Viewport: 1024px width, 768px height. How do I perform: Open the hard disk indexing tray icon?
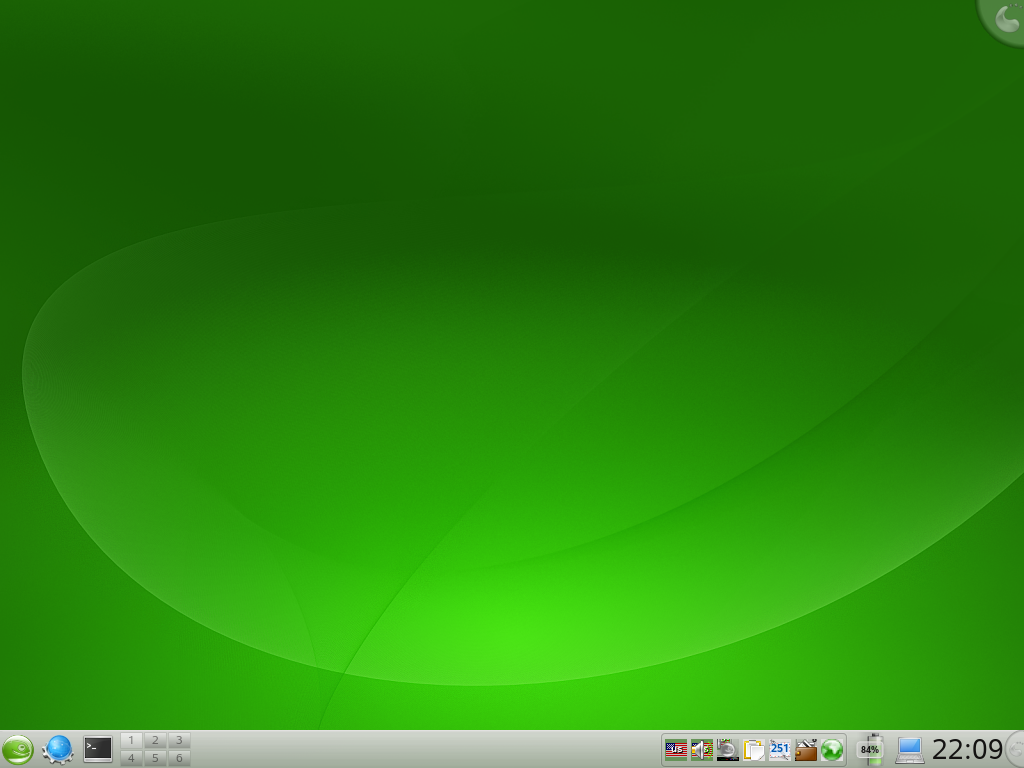[728, 750]
